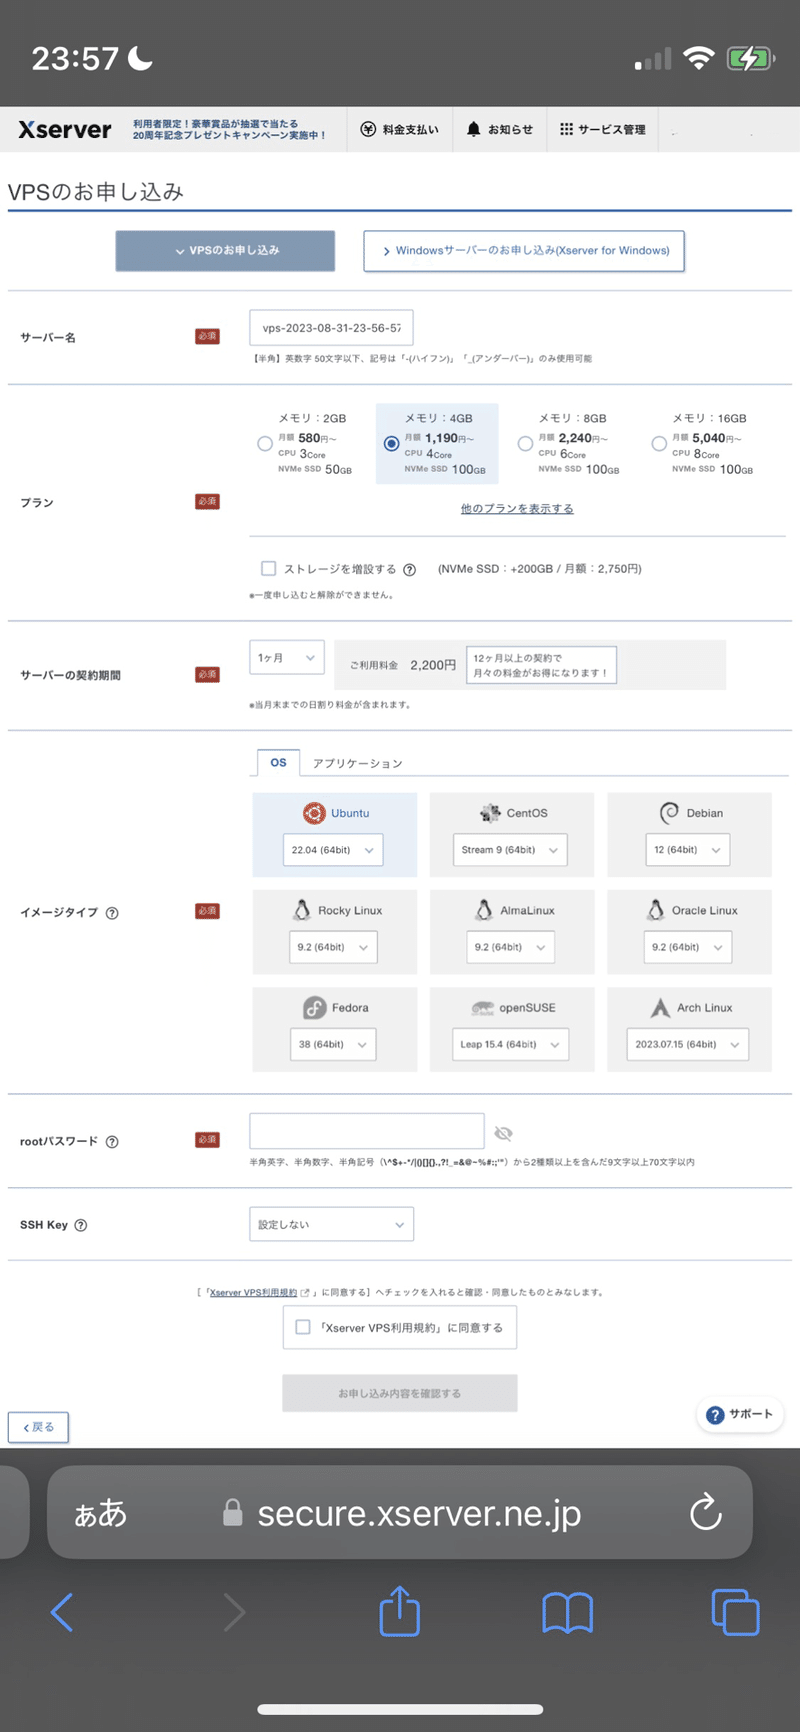Open the CentOS Stream 9 version dropdown

click(510, 850)
